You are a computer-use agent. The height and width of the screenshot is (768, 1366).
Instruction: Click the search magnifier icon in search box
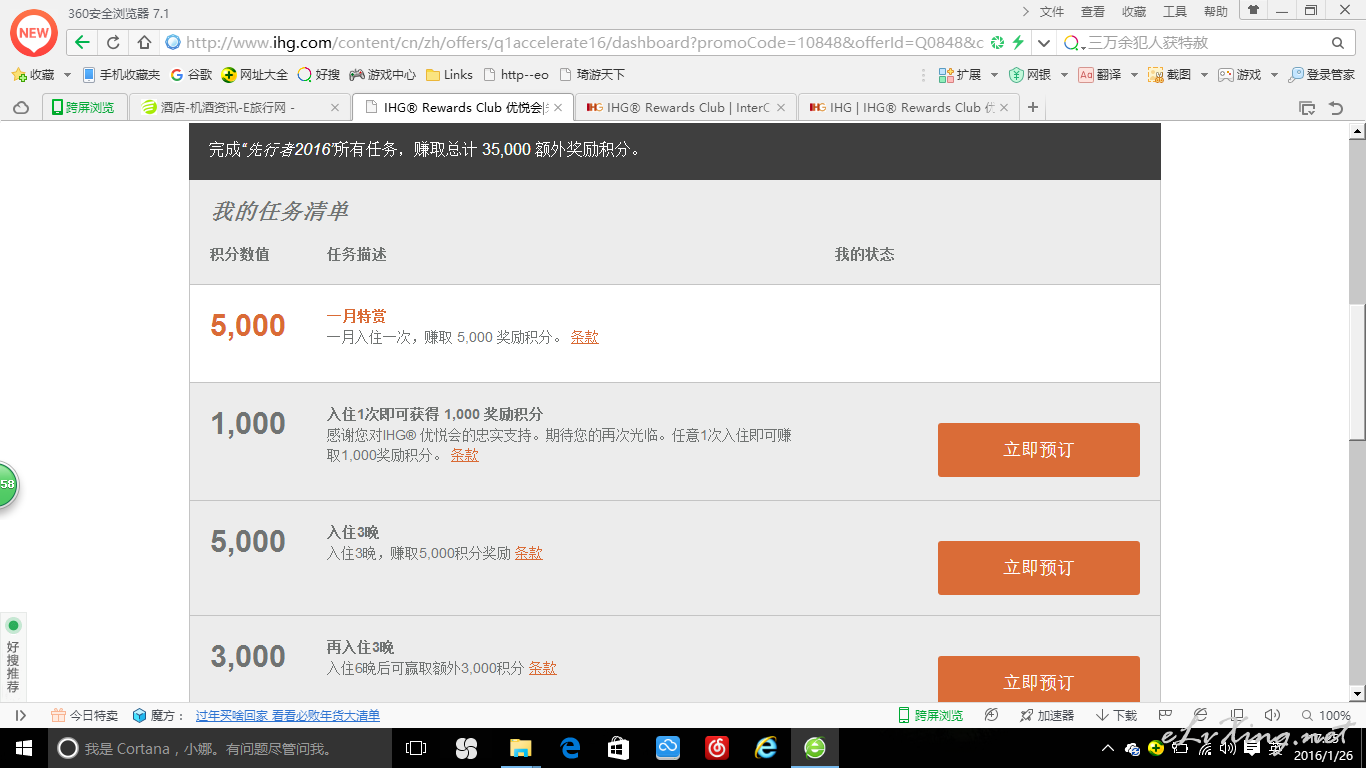tap(1338, 43)
